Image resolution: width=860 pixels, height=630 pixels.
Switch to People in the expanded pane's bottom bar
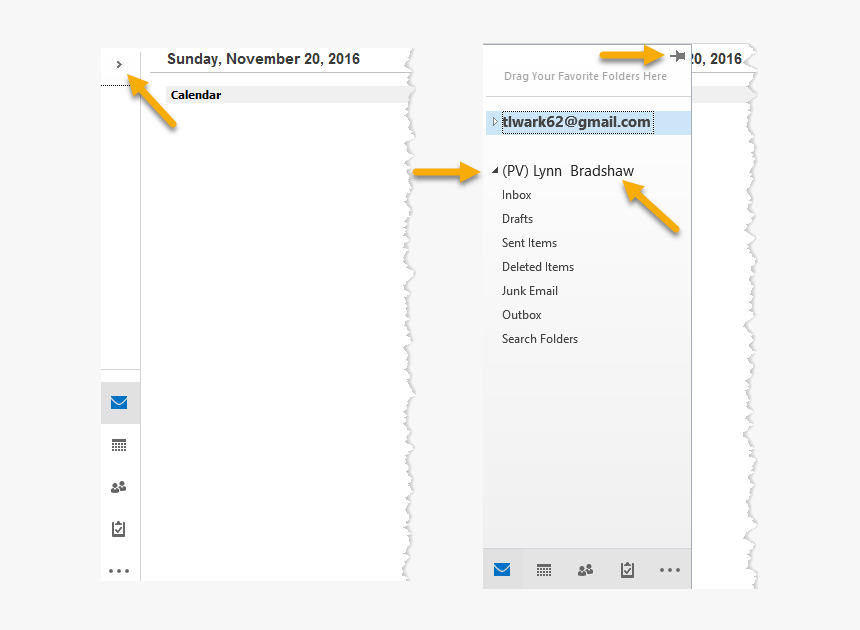[586, 570]
